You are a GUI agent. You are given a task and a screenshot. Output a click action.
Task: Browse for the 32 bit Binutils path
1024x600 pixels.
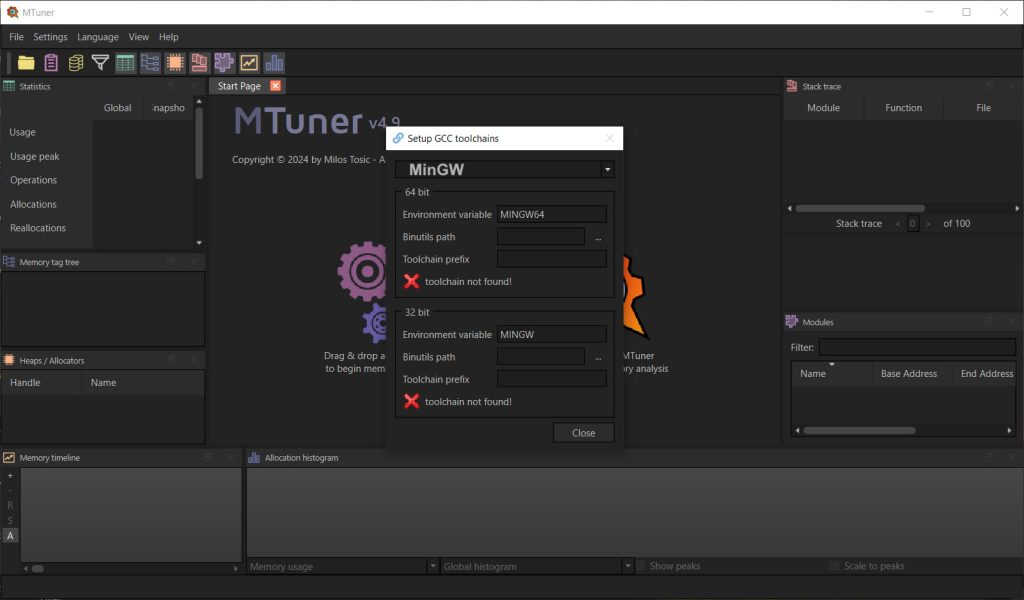click(598, 357)
